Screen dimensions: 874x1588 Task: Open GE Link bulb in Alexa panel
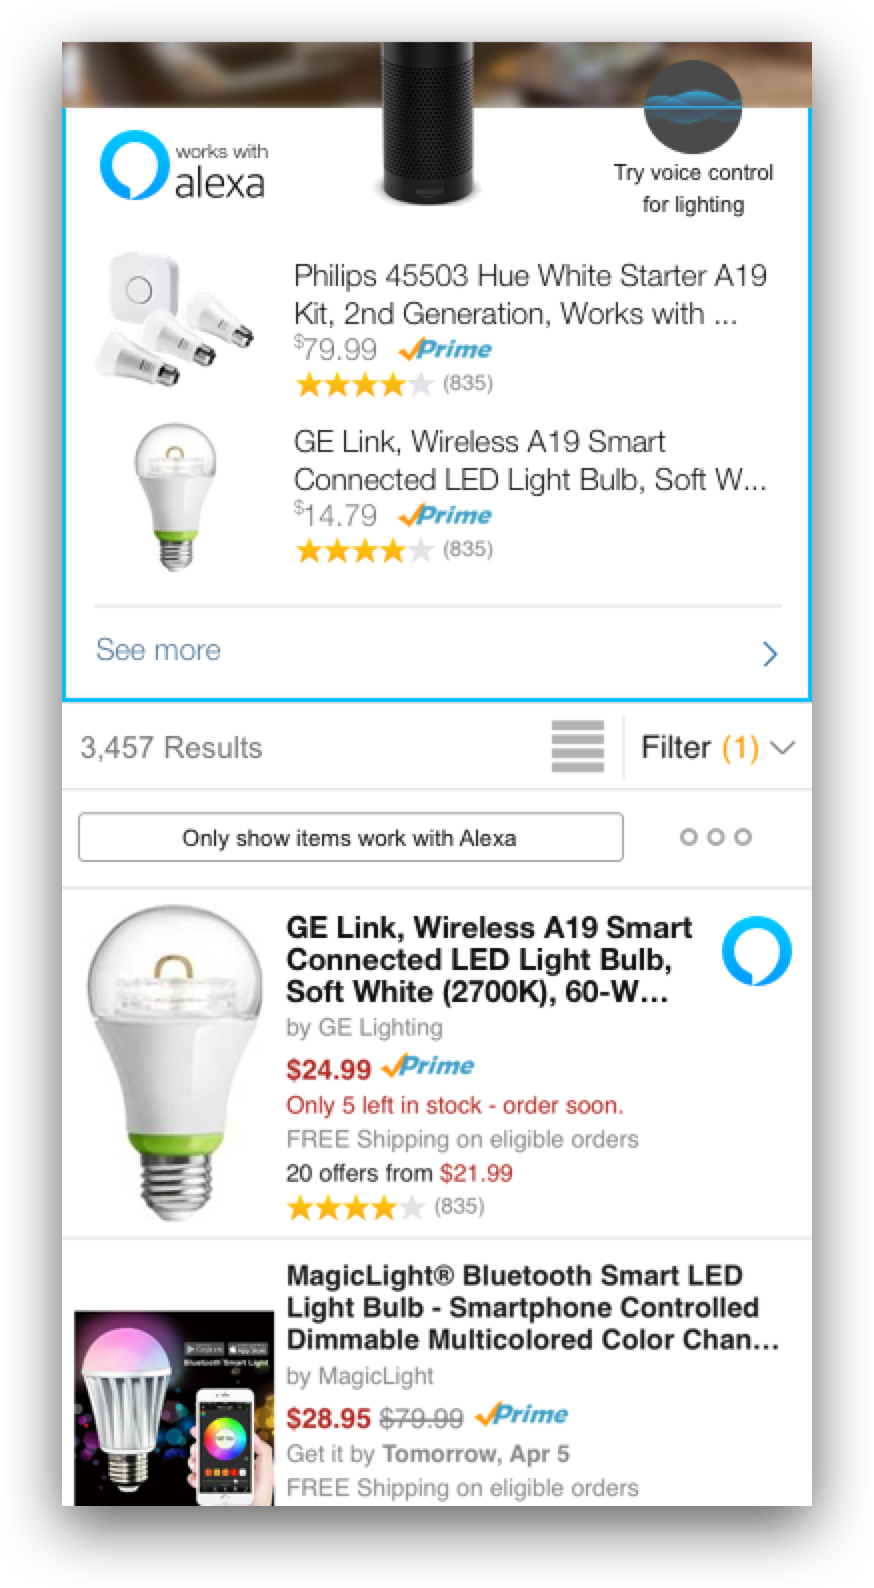[x=530, y=460]
